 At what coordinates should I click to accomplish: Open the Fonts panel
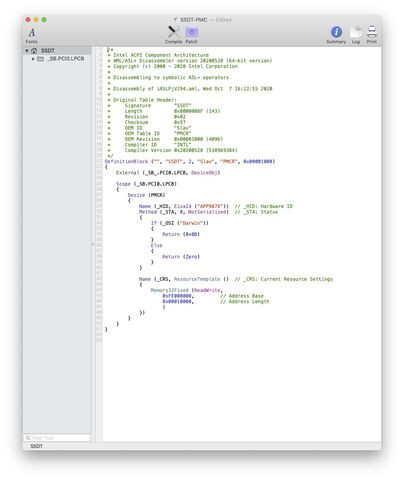click(x=32, y=35)
